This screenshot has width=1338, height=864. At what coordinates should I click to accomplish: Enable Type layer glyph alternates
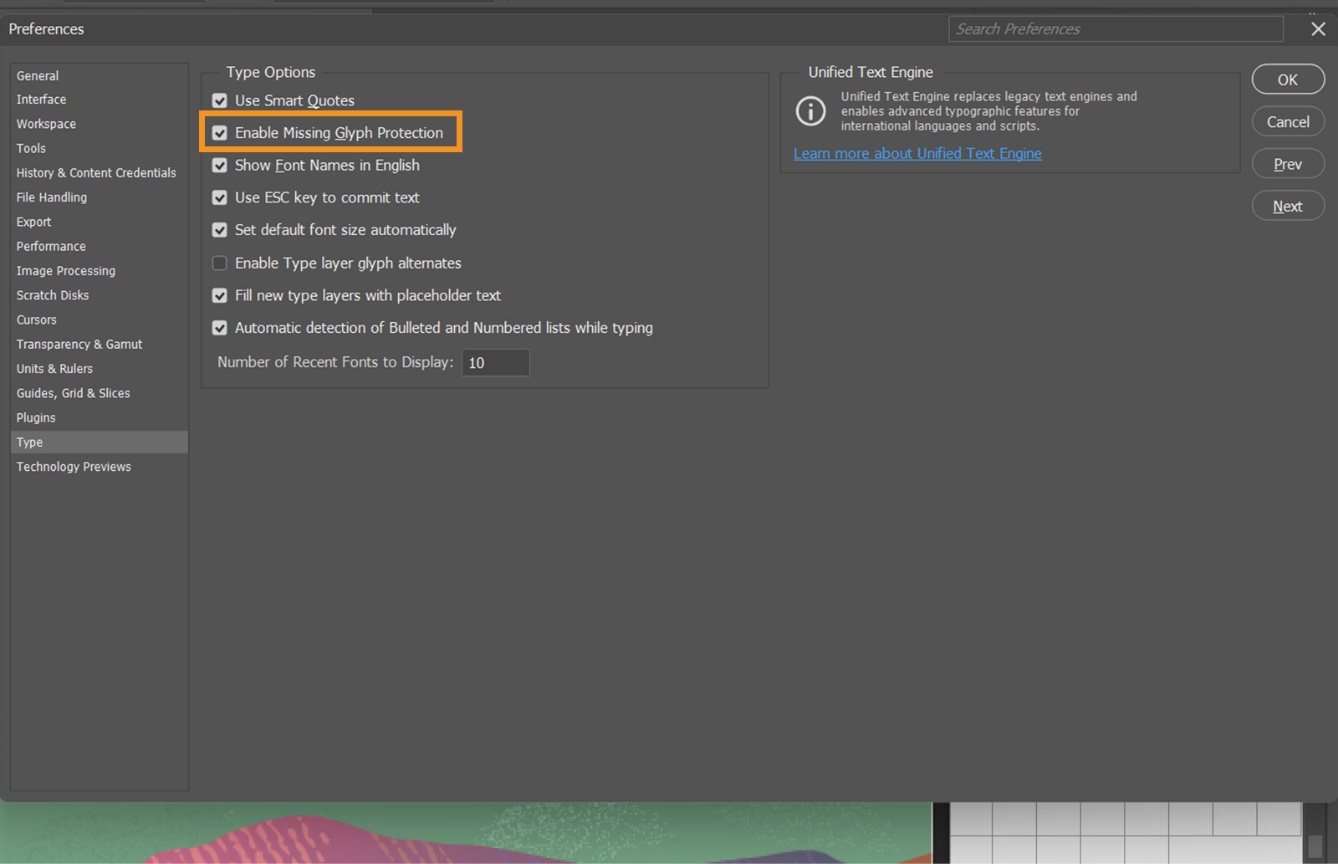pos(219,263)
